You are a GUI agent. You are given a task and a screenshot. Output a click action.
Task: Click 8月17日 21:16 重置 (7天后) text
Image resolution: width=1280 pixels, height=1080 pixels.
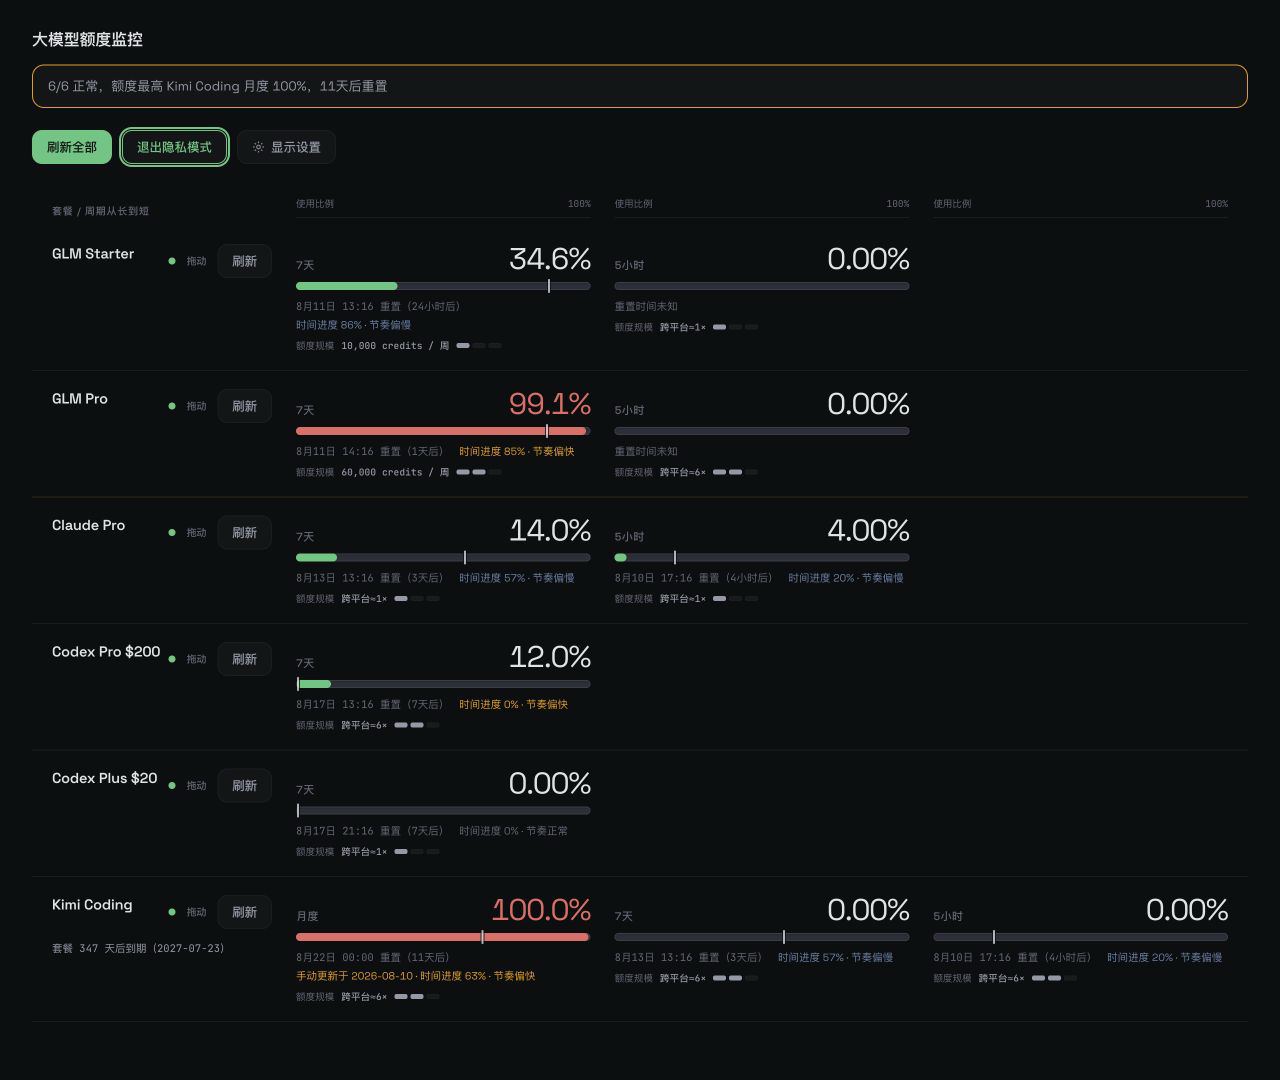(x=369, y=831)
